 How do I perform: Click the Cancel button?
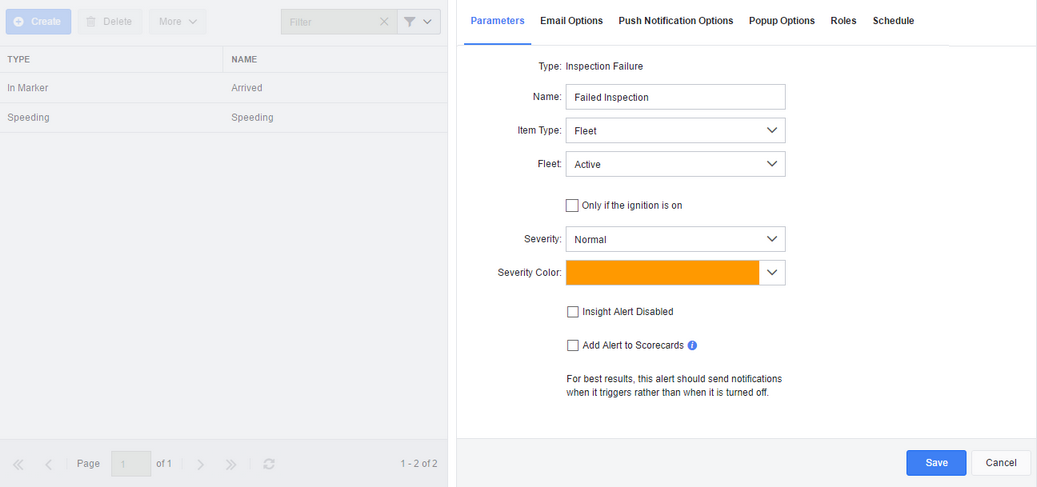tap(1001, 463)
